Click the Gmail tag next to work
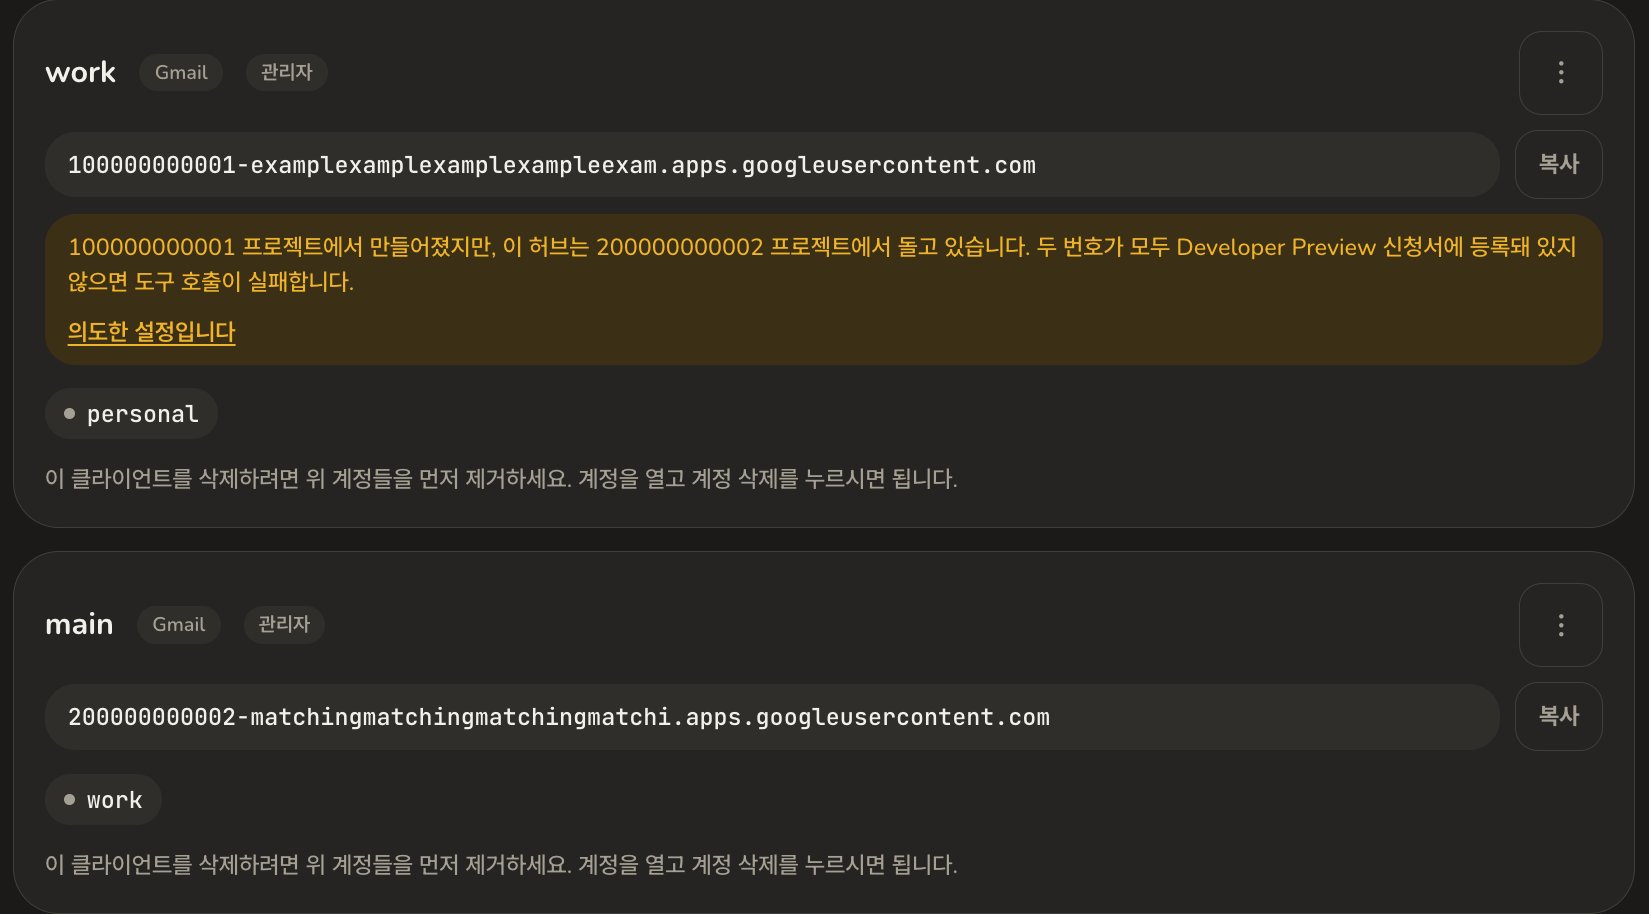This screenshot has height=914, width=1649. (181, 72)
